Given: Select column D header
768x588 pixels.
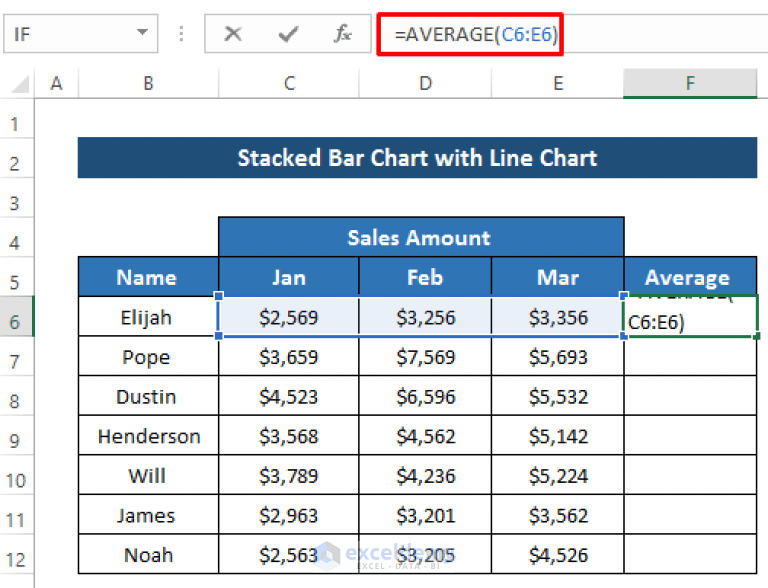Looking at the screenshot, I should (x=425, y=83).
